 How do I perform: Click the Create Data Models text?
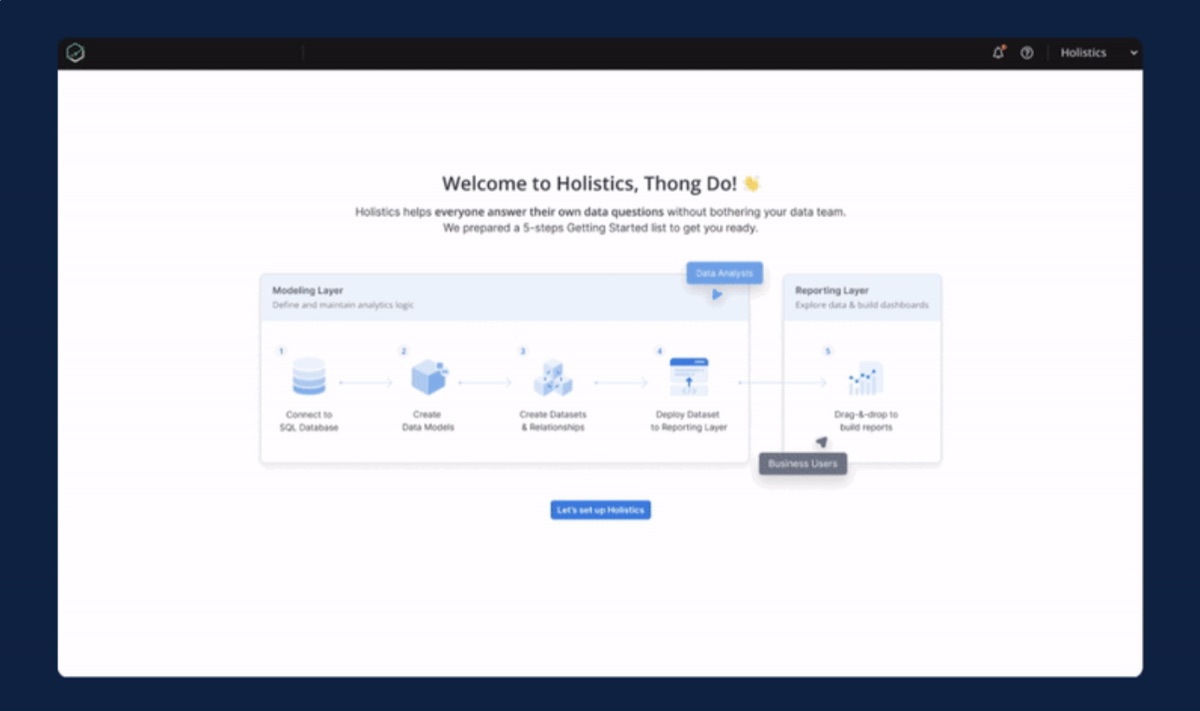(428, 421)
